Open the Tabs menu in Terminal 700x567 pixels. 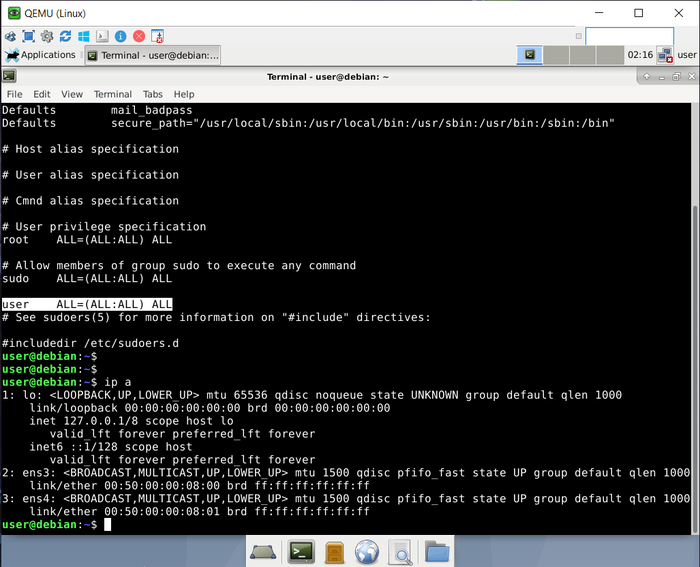pyautogui.click(x=153, y=94)
